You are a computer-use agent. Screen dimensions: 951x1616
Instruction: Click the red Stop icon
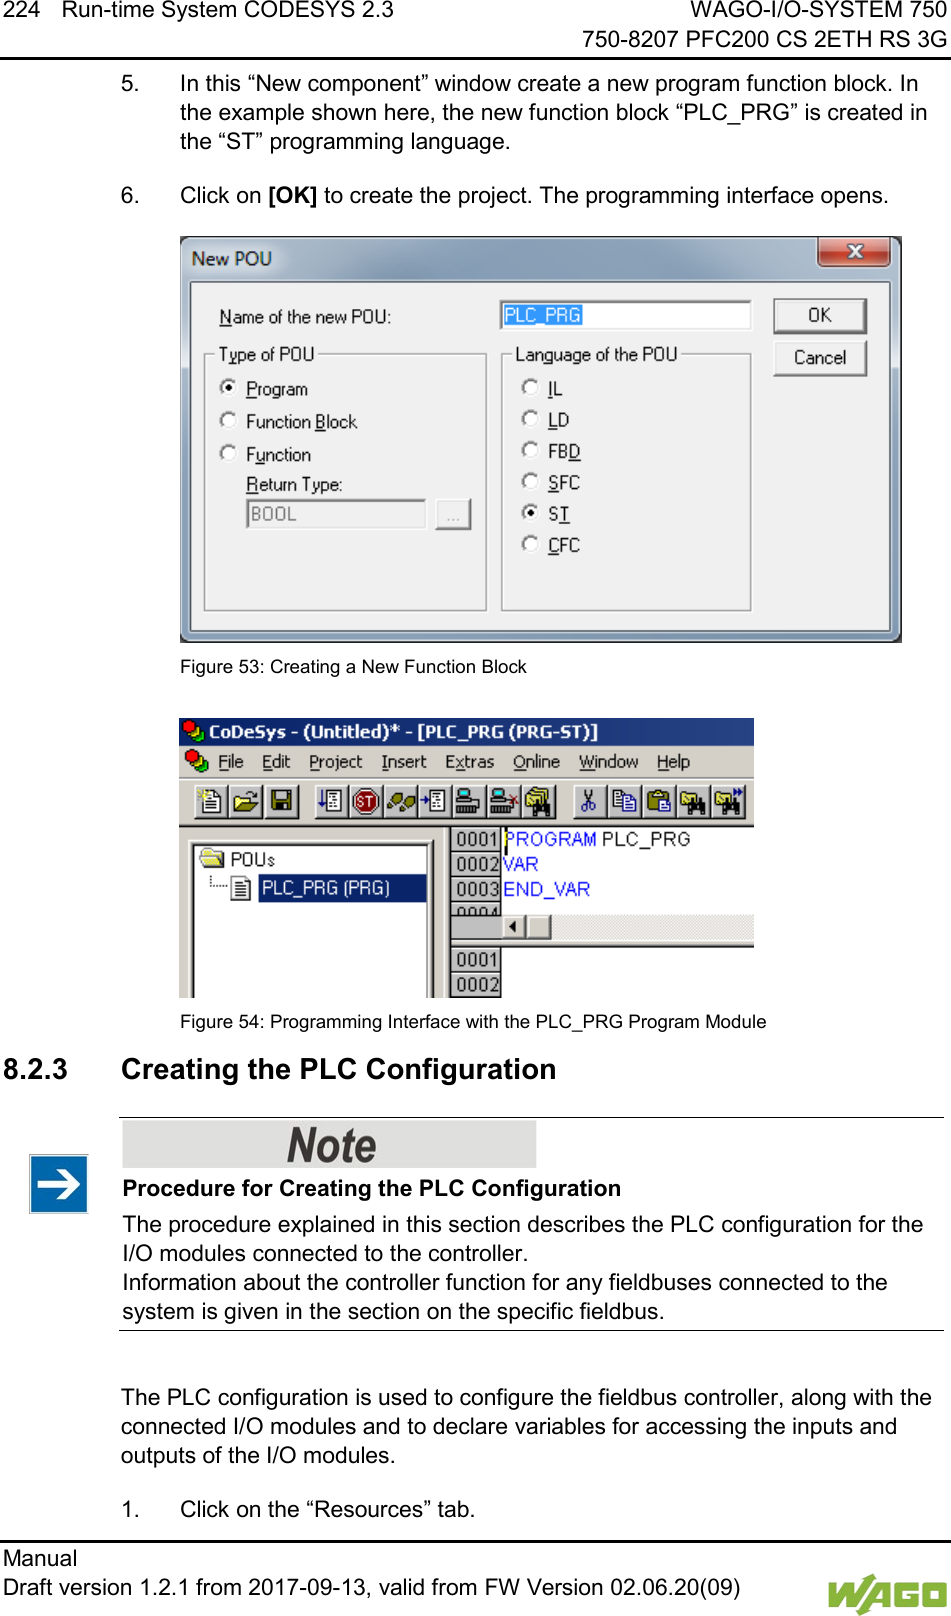(366, 801)
